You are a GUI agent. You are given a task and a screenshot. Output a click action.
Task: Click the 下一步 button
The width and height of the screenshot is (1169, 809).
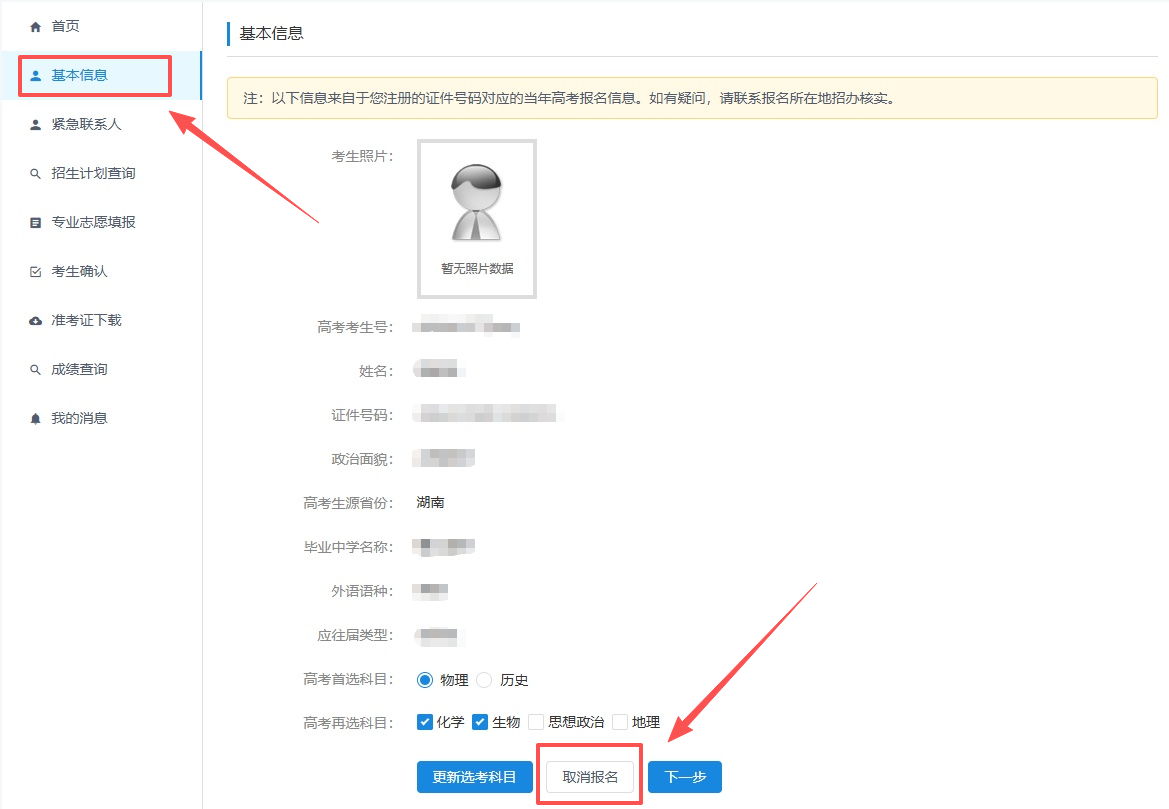(x=684, y=777)
